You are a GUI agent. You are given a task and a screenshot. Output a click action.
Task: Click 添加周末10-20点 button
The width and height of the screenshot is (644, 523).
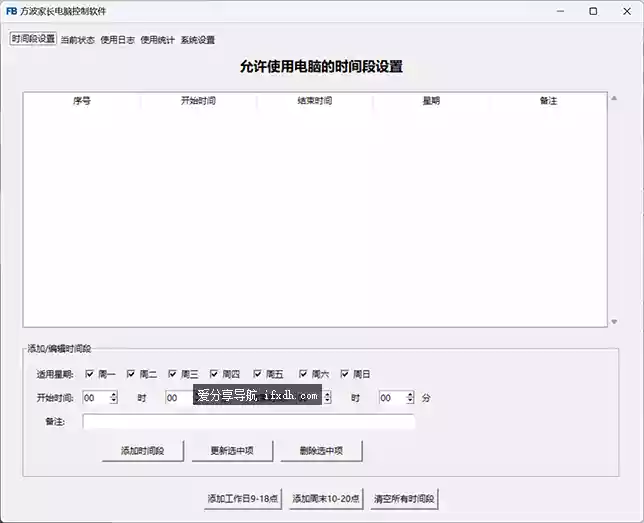point(326,499)
